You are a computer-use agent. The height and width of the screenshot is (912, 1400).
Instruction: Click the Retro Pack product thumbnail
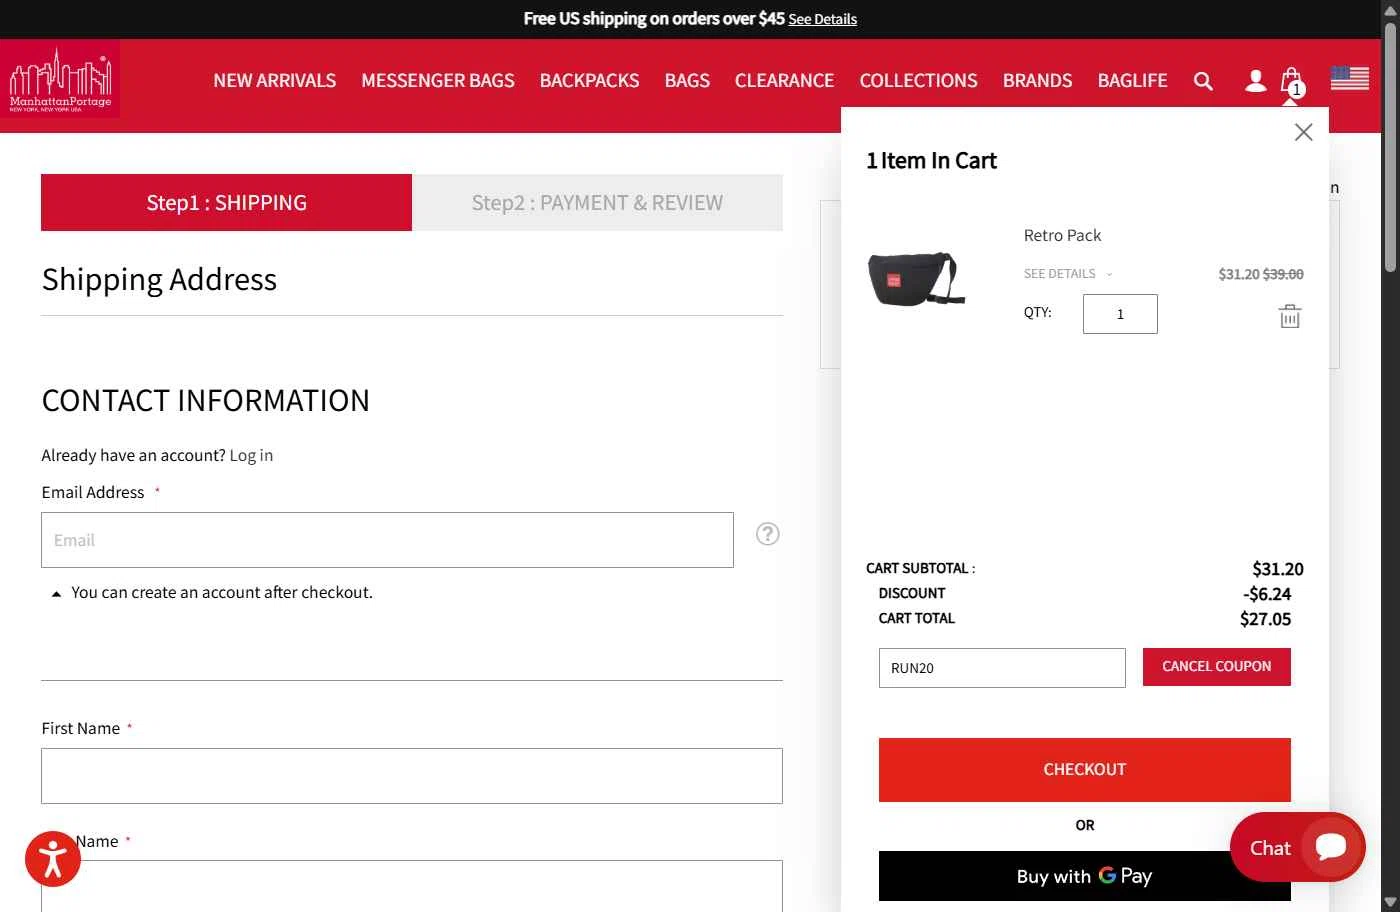(x=916, y=278)
